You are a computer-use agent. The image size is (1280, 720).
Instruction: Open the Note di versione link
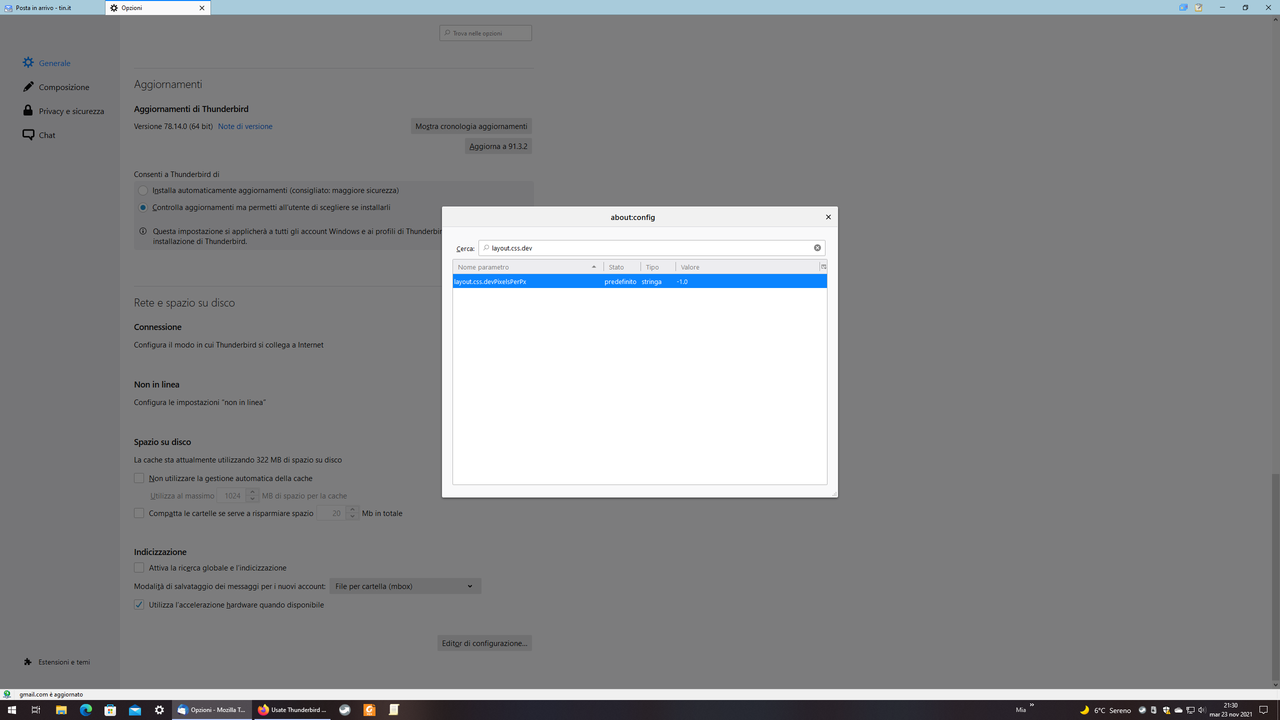[244, 126]
